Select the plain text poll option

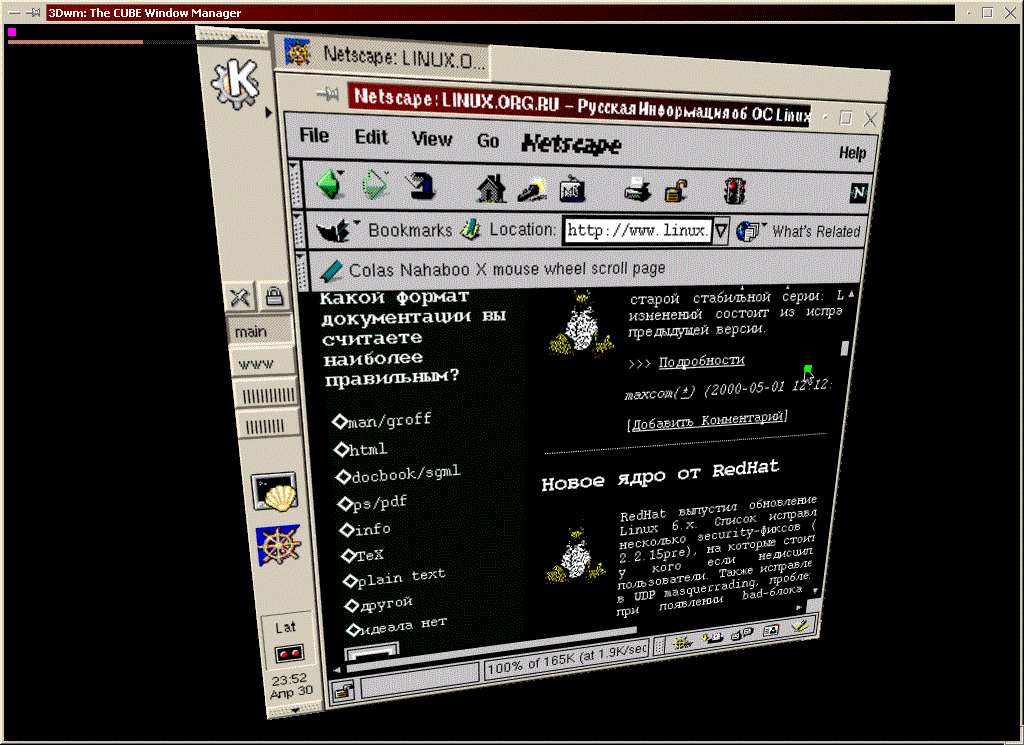pos(351,580)
